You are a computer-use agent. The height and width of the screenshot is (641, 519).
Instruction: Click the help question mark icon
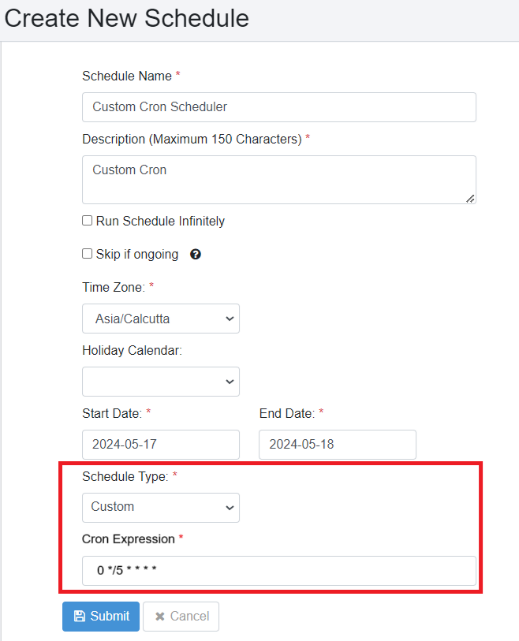(x=195, y=254)
